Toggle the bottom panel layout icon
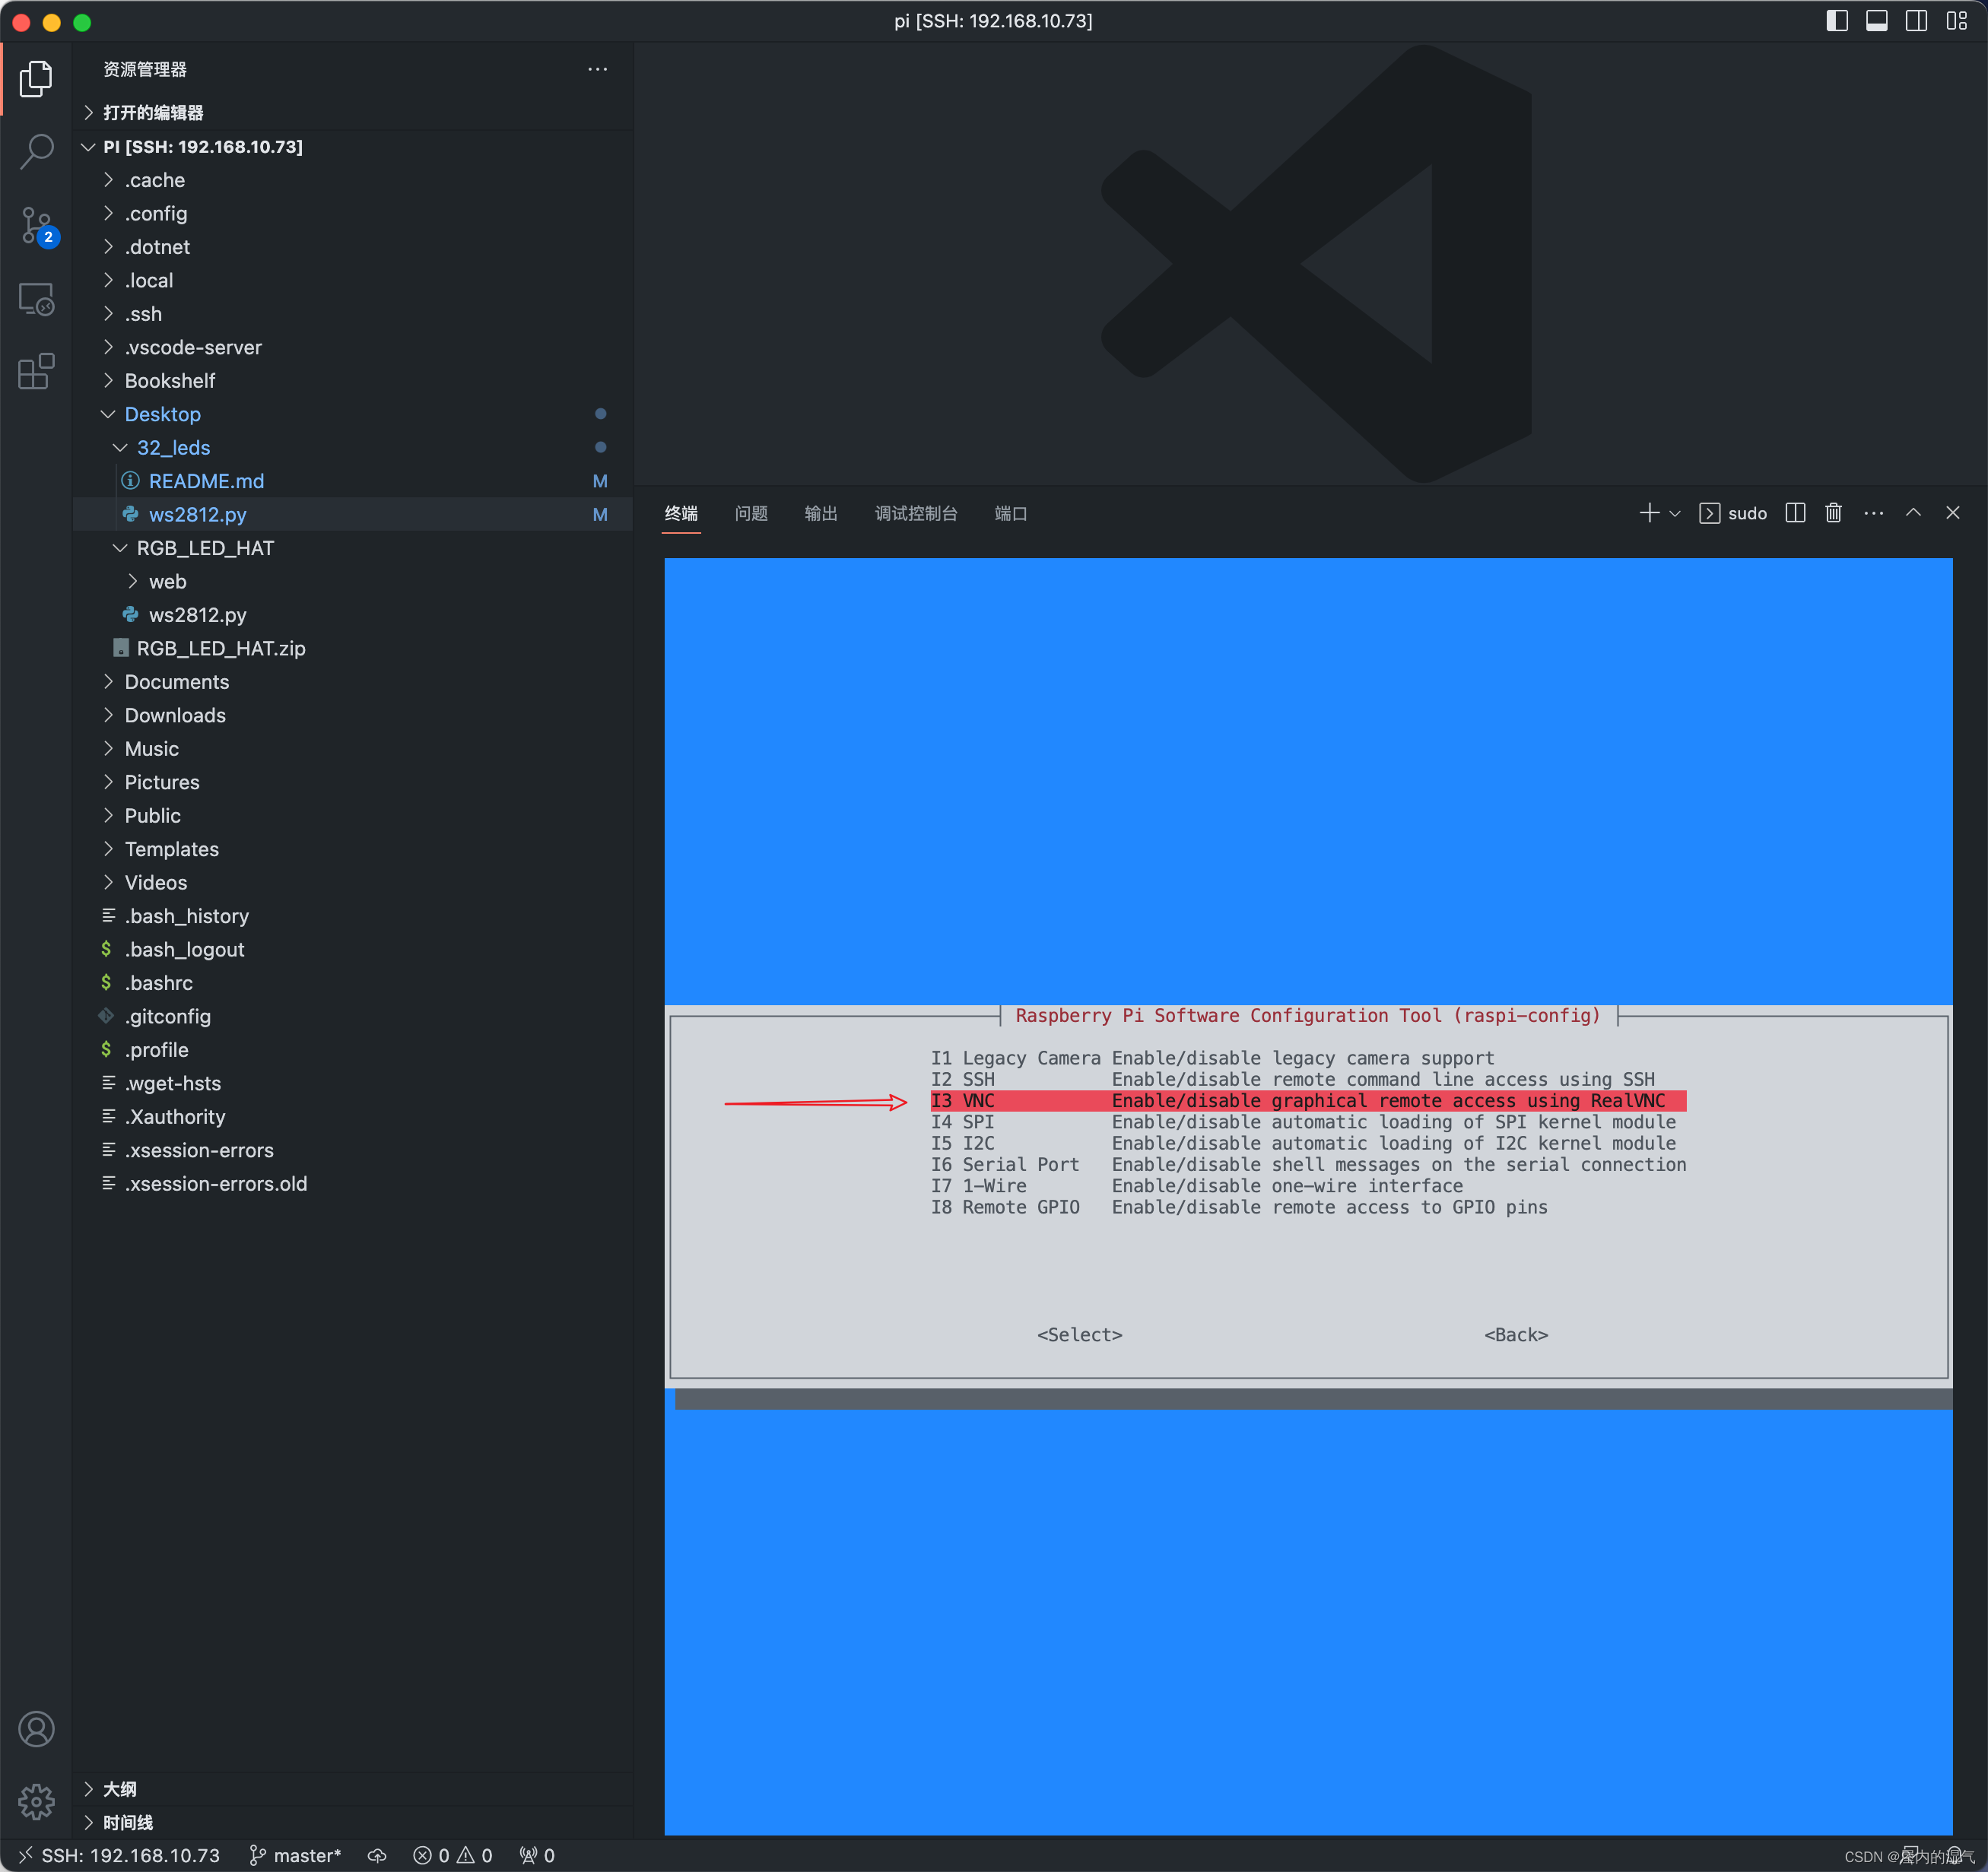1988x1872 pixels. tap(1876, 21)
